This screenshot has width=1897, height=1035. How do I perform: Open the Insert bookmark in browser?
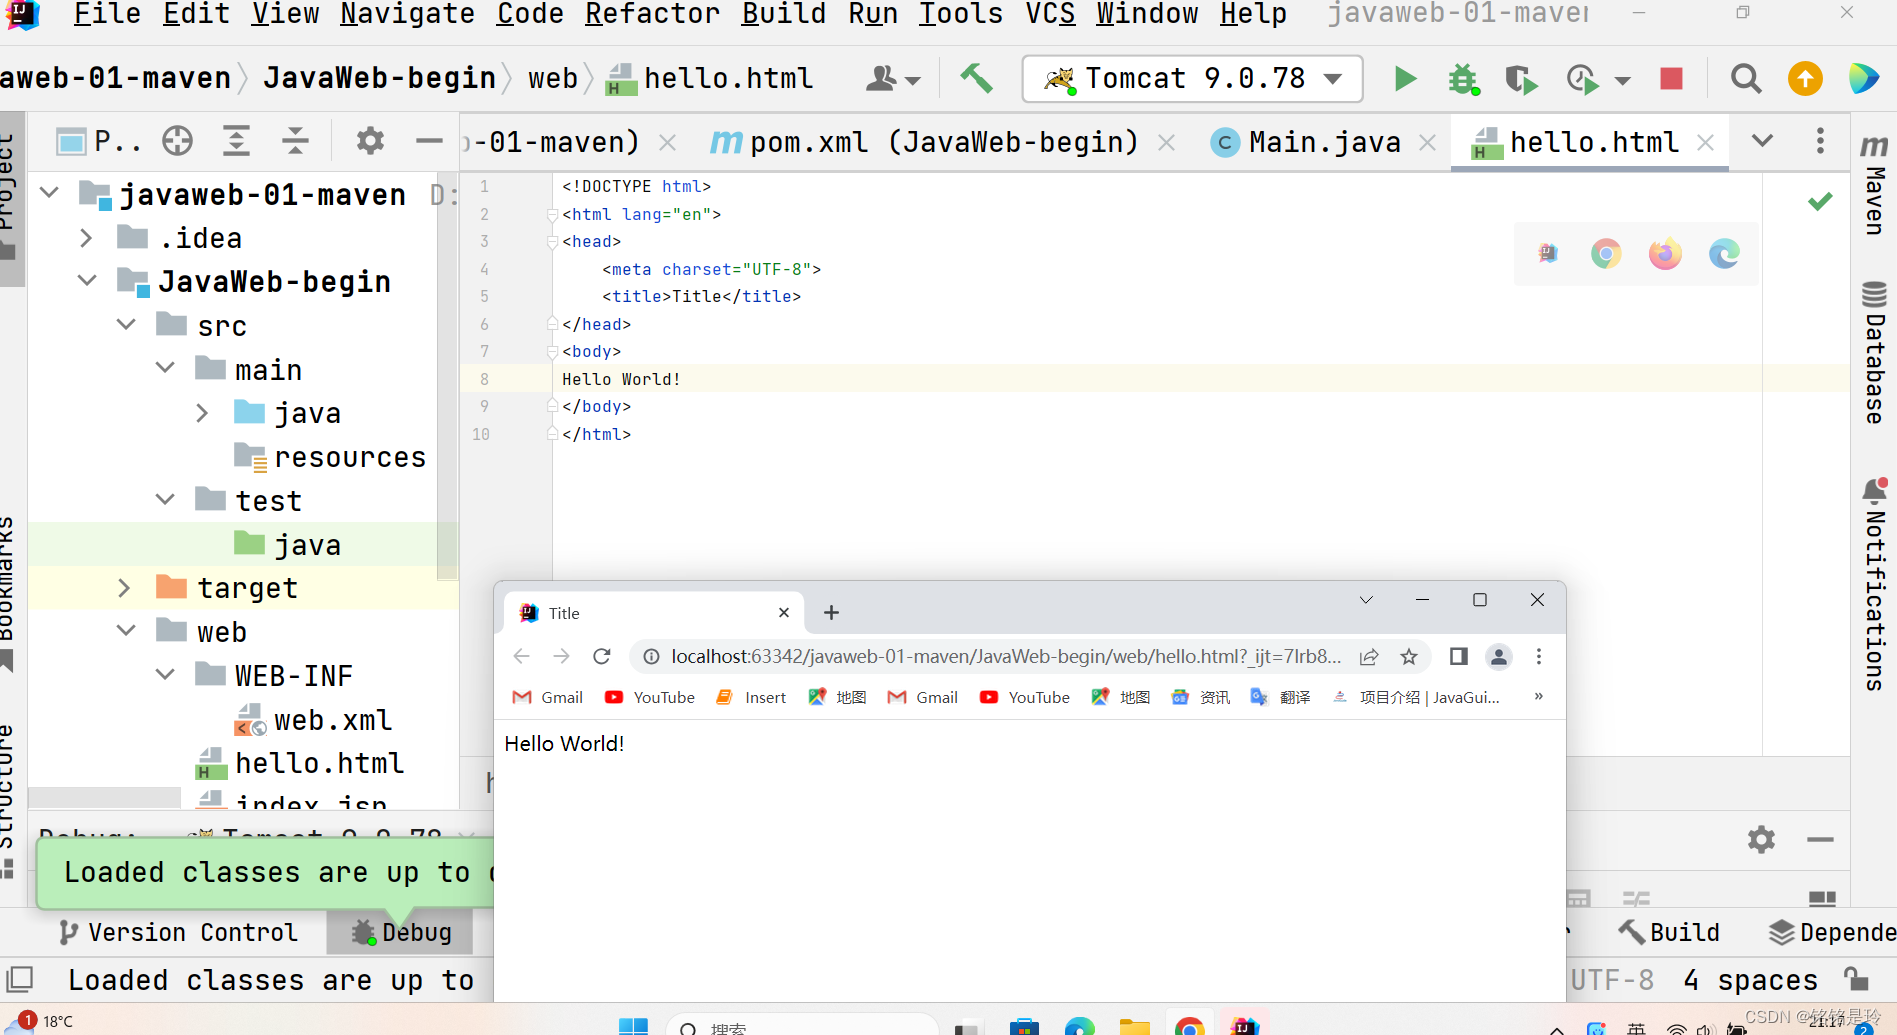(x=751, y=697)
